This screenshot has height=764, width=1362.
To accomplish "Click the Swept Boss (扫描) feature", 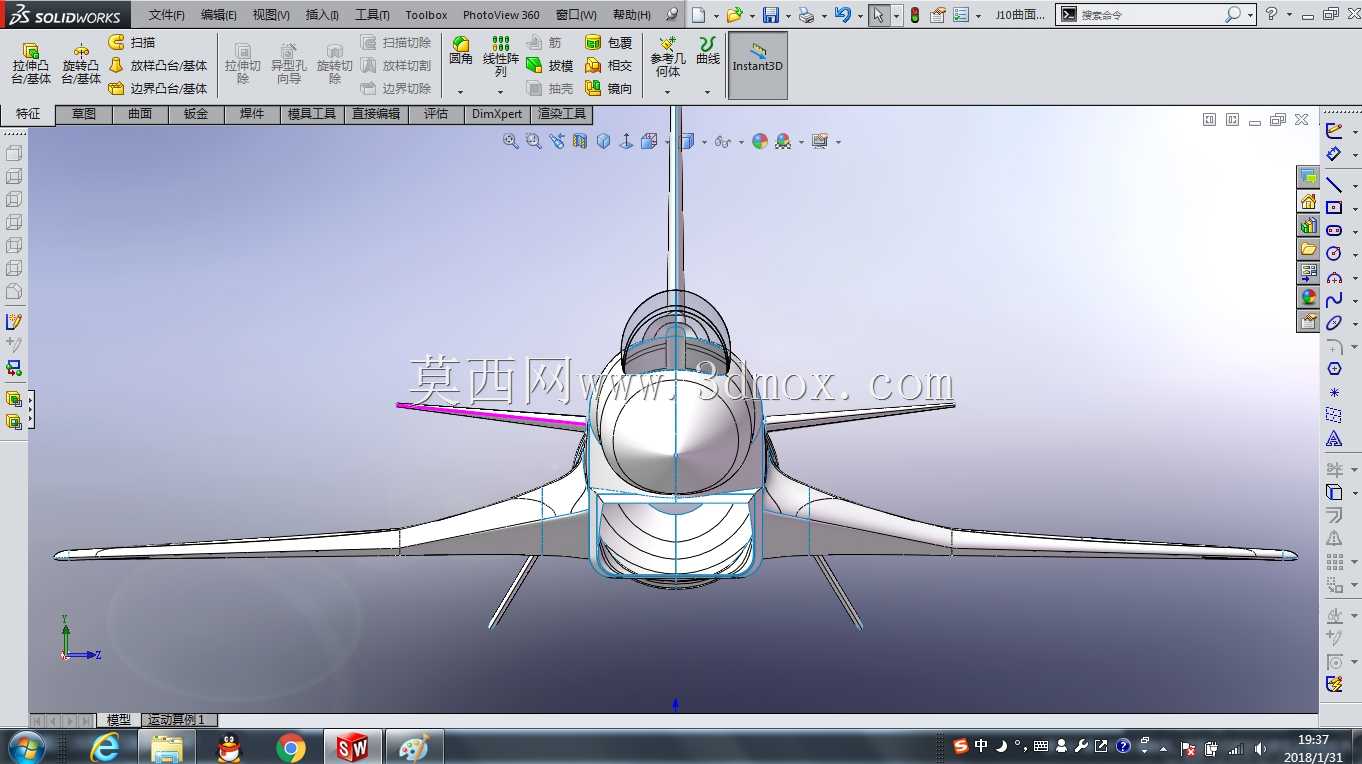I will point(131,43).
